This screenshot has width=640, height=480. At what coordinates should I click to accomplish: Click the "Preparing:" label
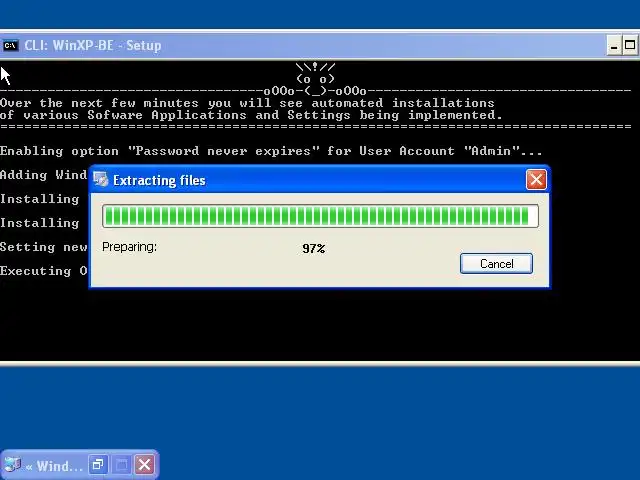(129, 247)
